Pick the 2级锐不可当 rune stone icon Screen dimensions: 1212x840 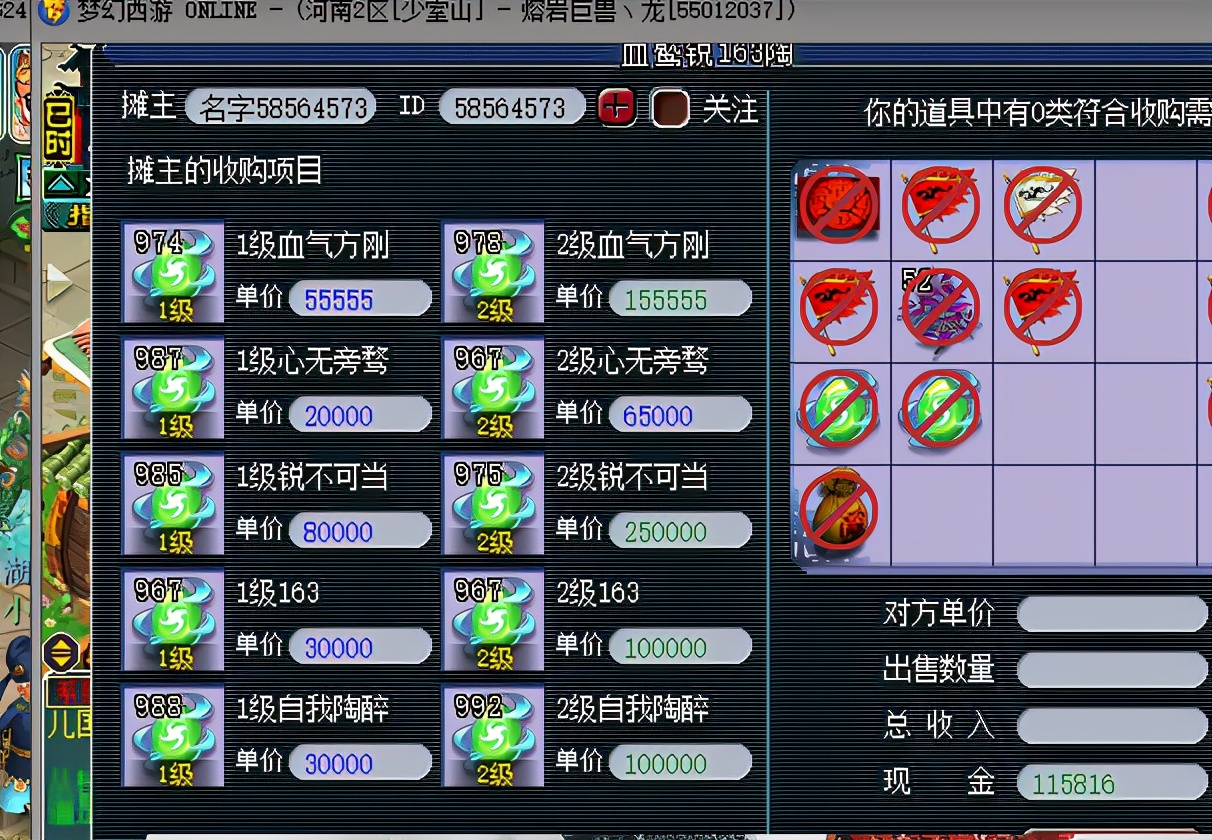pyautogui.click(x=493, y=505)
